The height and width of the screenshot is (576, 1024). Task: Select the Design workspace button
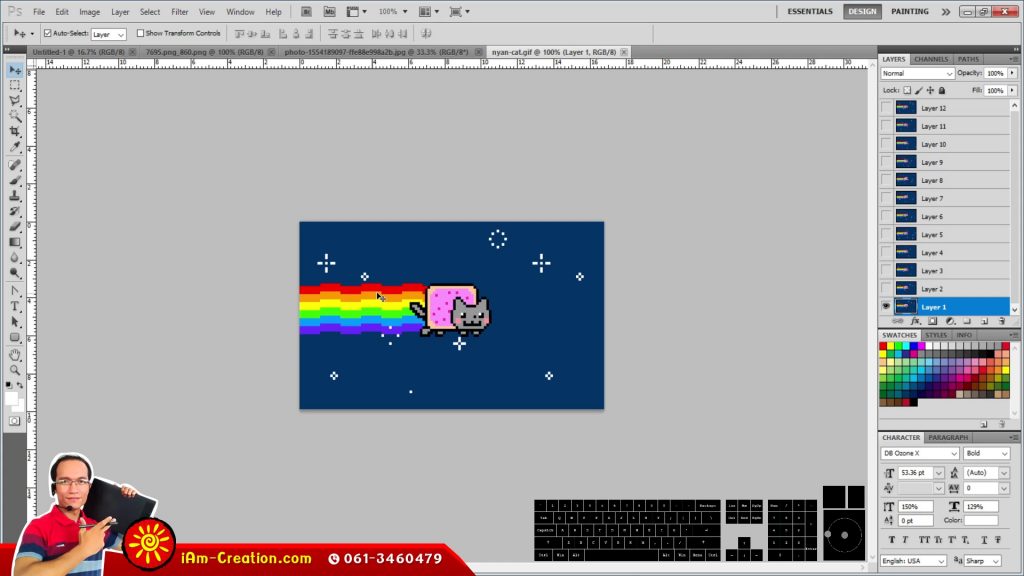click(x=862, y=11)
